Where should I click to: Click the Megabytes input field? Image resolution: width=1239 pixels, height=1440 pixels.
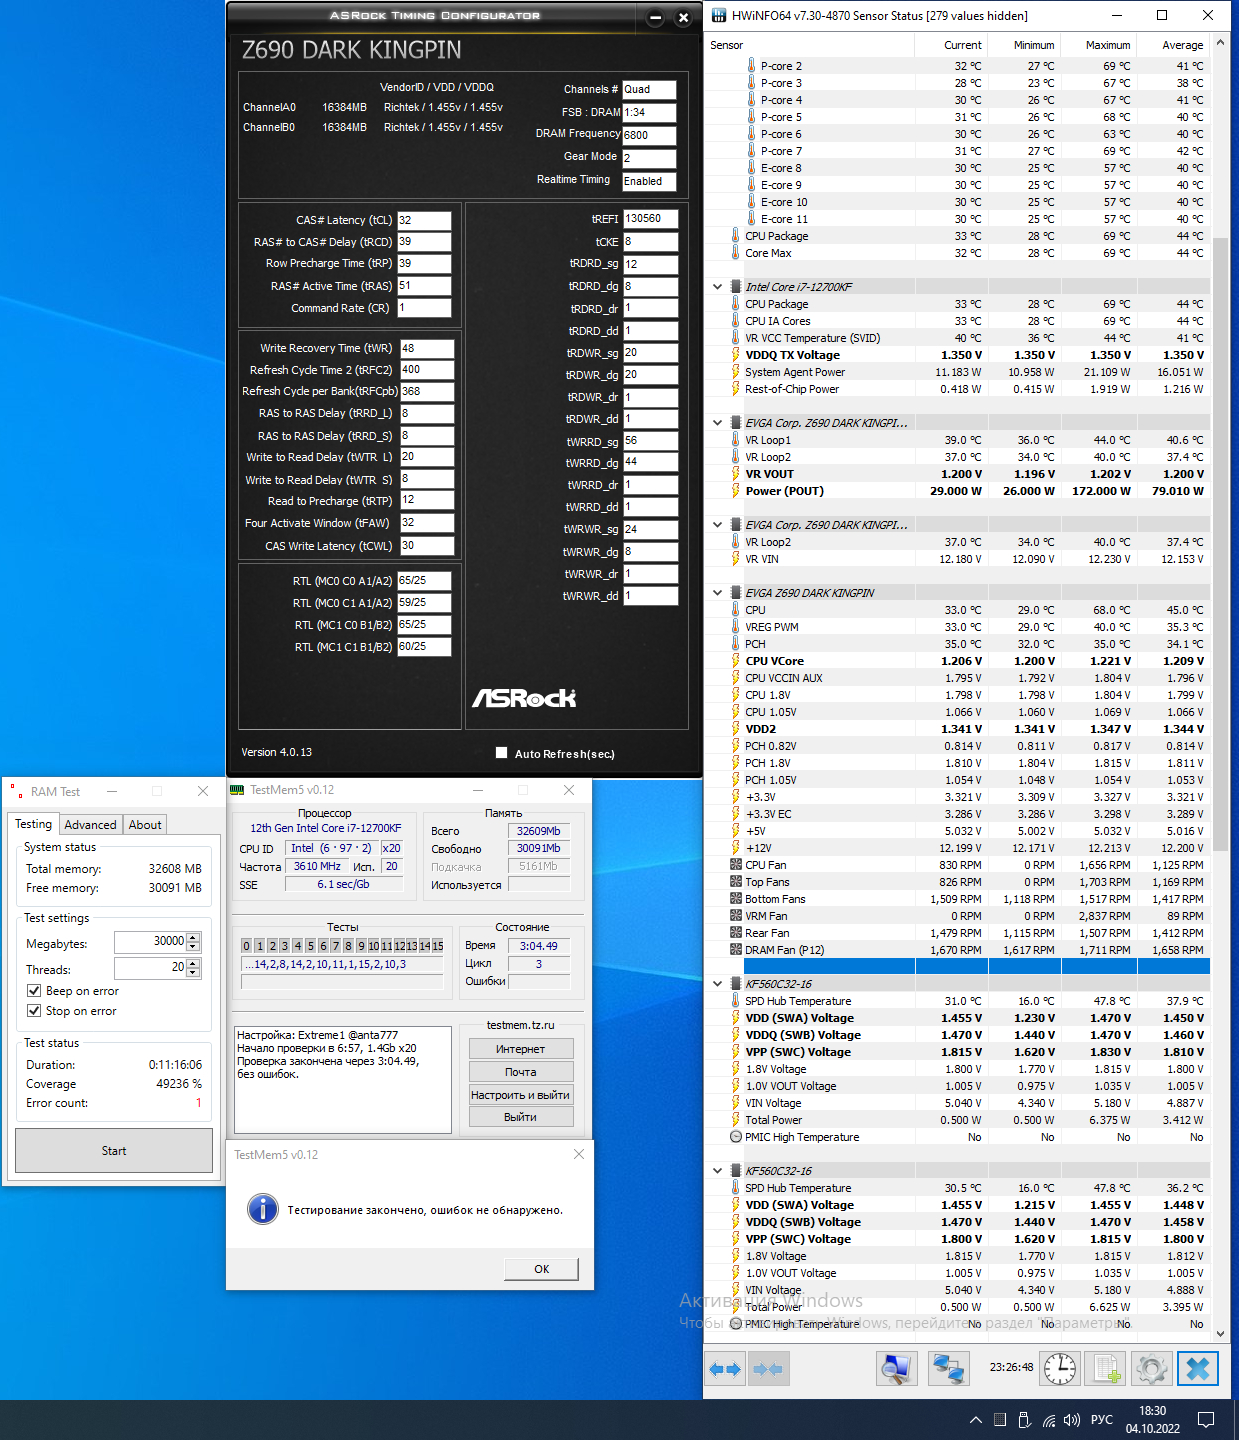[150, 942]
